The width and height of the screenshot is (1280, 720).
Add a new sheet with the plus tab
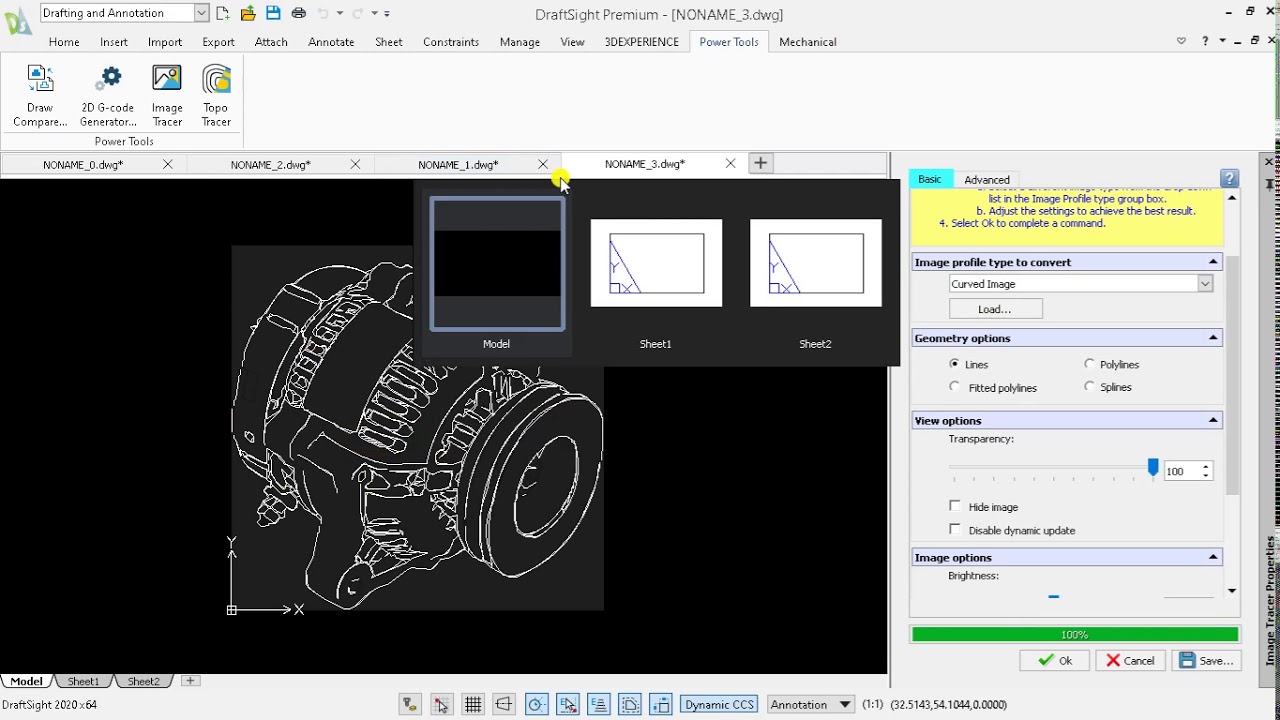pyautogui.click(x=190, y=681)
